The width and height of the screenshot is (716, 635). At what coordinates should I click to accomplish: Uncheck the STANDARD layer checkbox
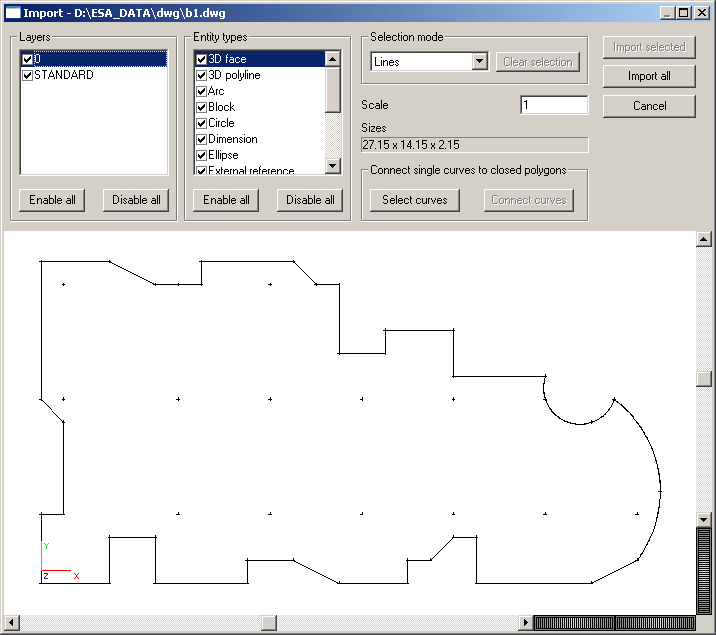click(27, 75)
